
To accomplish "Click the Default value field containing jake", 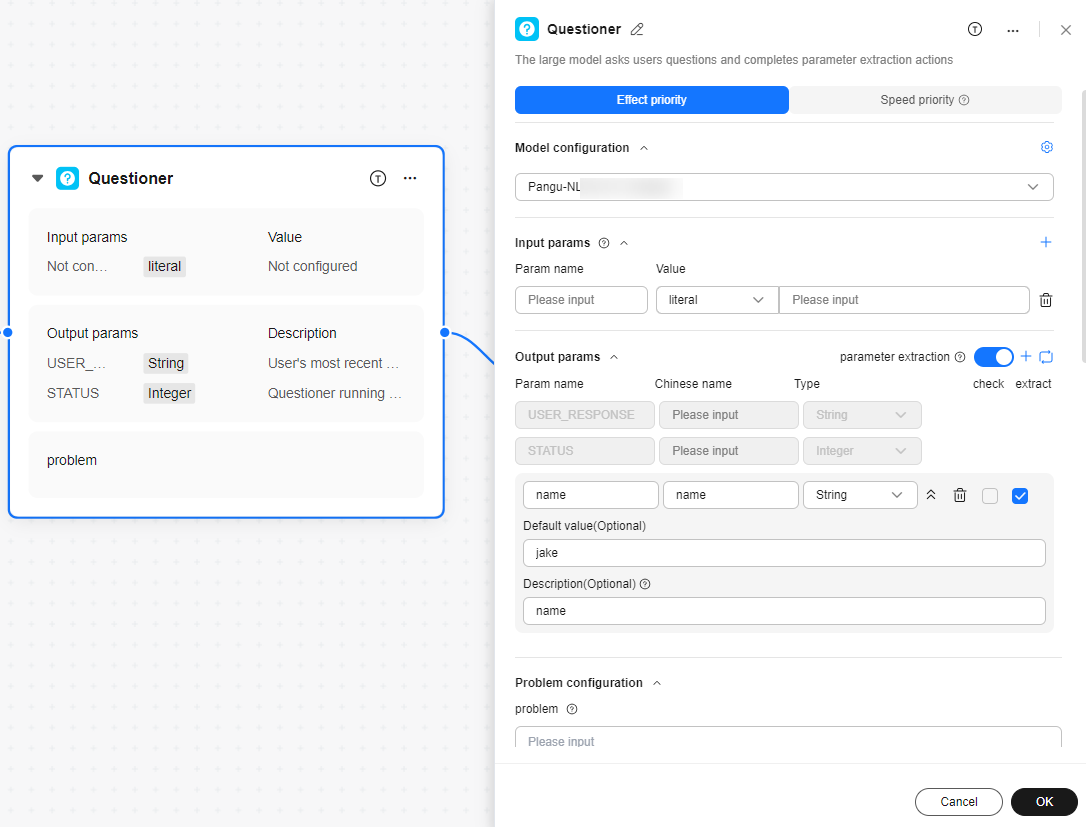I will (x=783, y=553).
